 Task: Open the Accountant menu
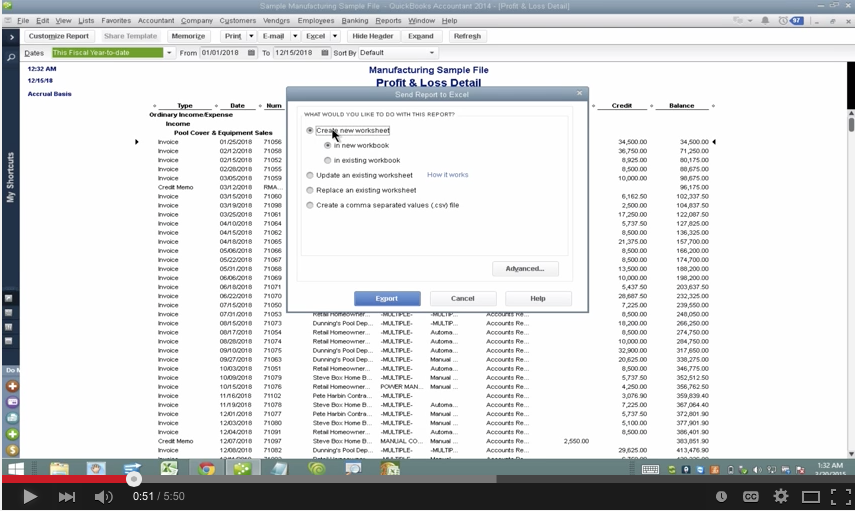coord(156,21)
